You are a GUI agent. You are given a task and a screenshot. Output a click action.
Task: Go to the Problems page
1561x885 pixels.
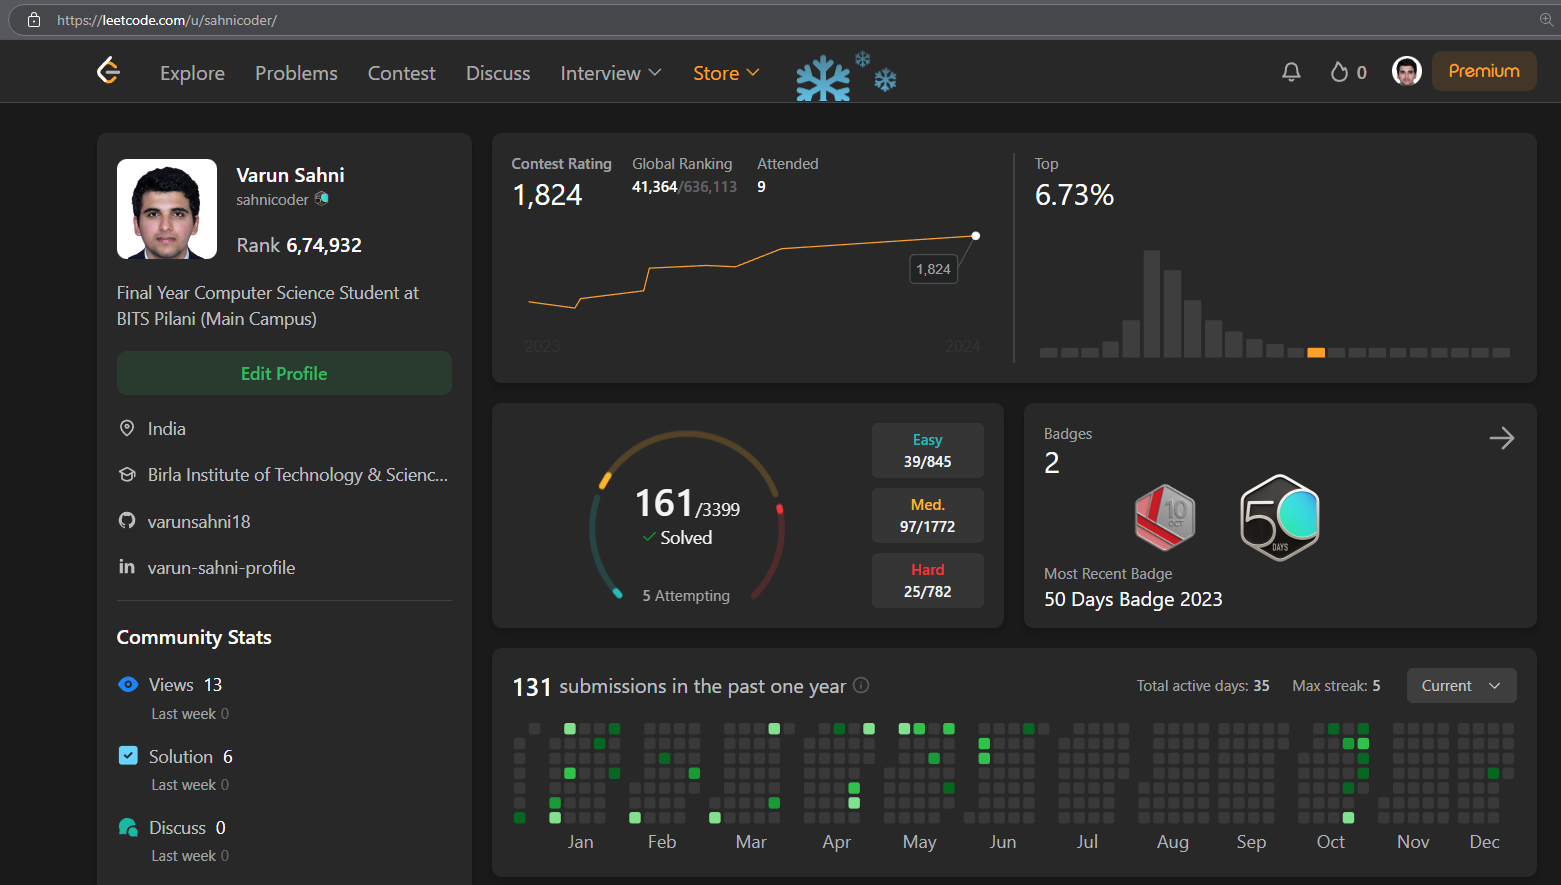296,73
